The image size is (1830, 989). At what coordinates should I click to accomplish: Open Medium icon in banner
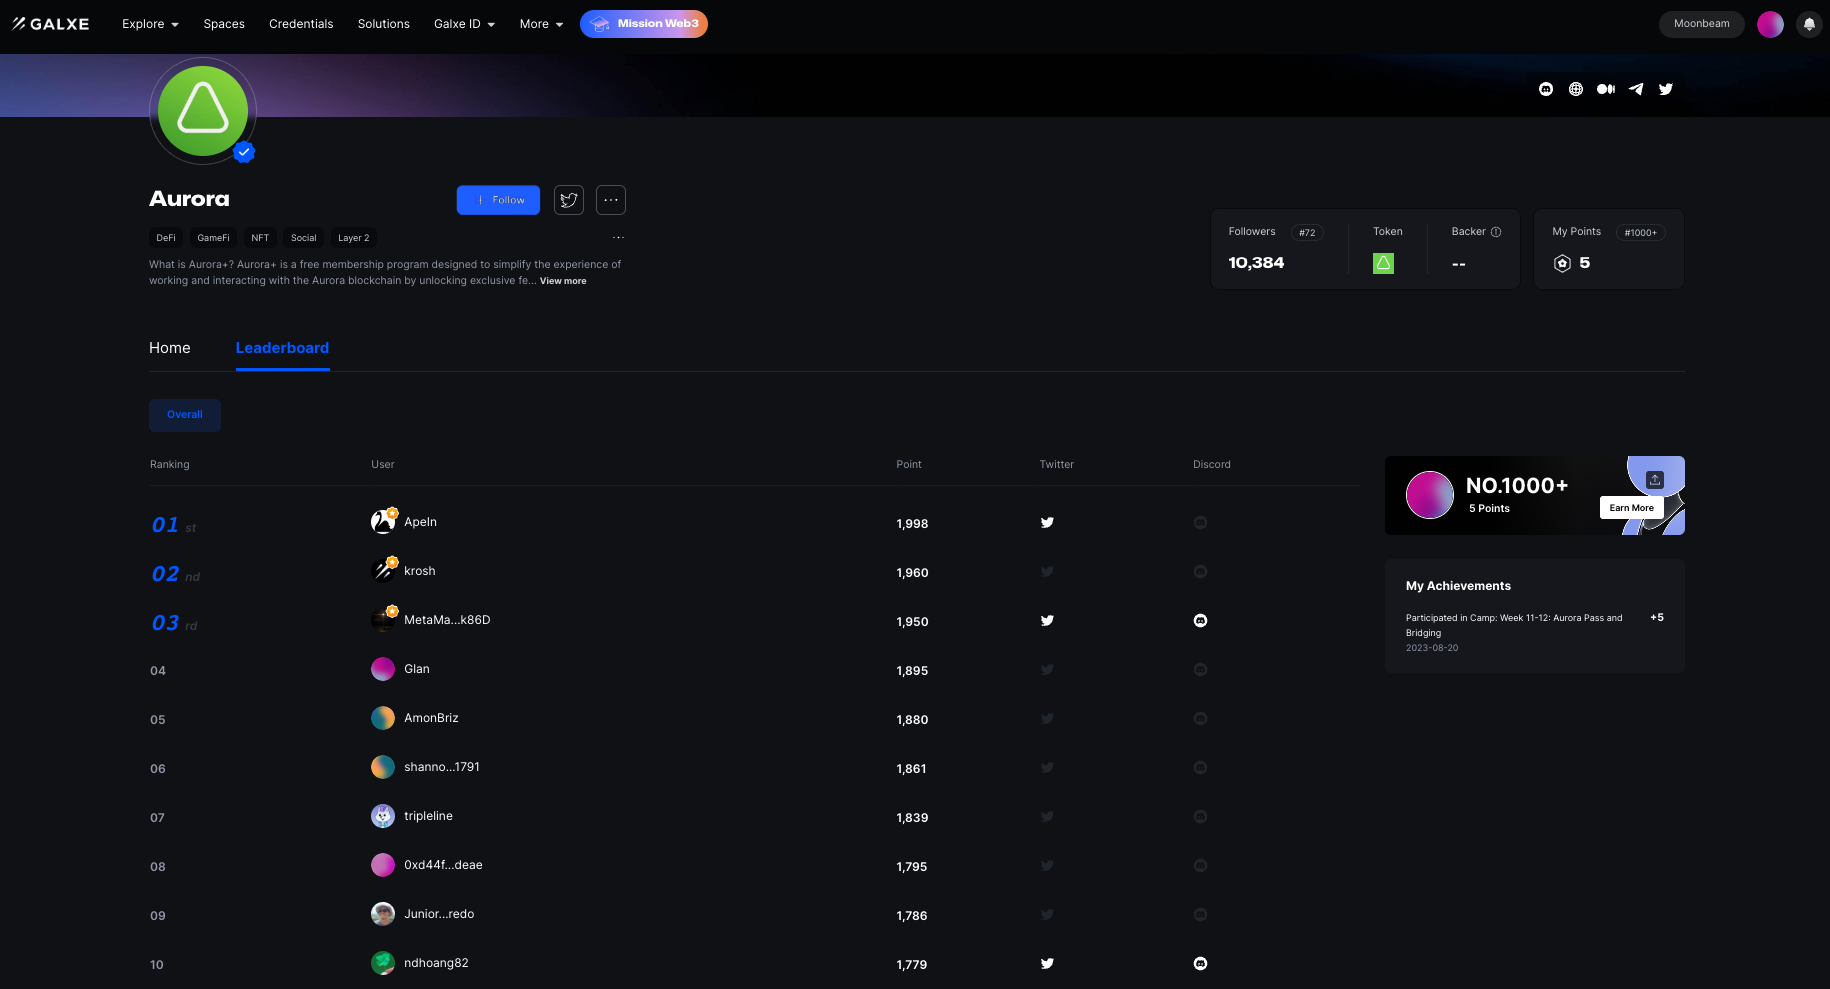pos(1606,89)
